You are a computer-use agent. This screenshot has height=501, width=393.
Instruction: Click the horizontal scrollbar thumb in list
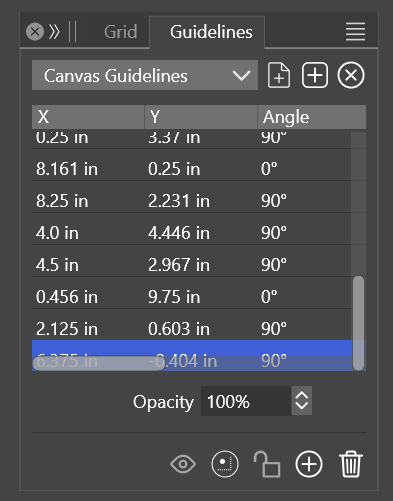[99, 363]
